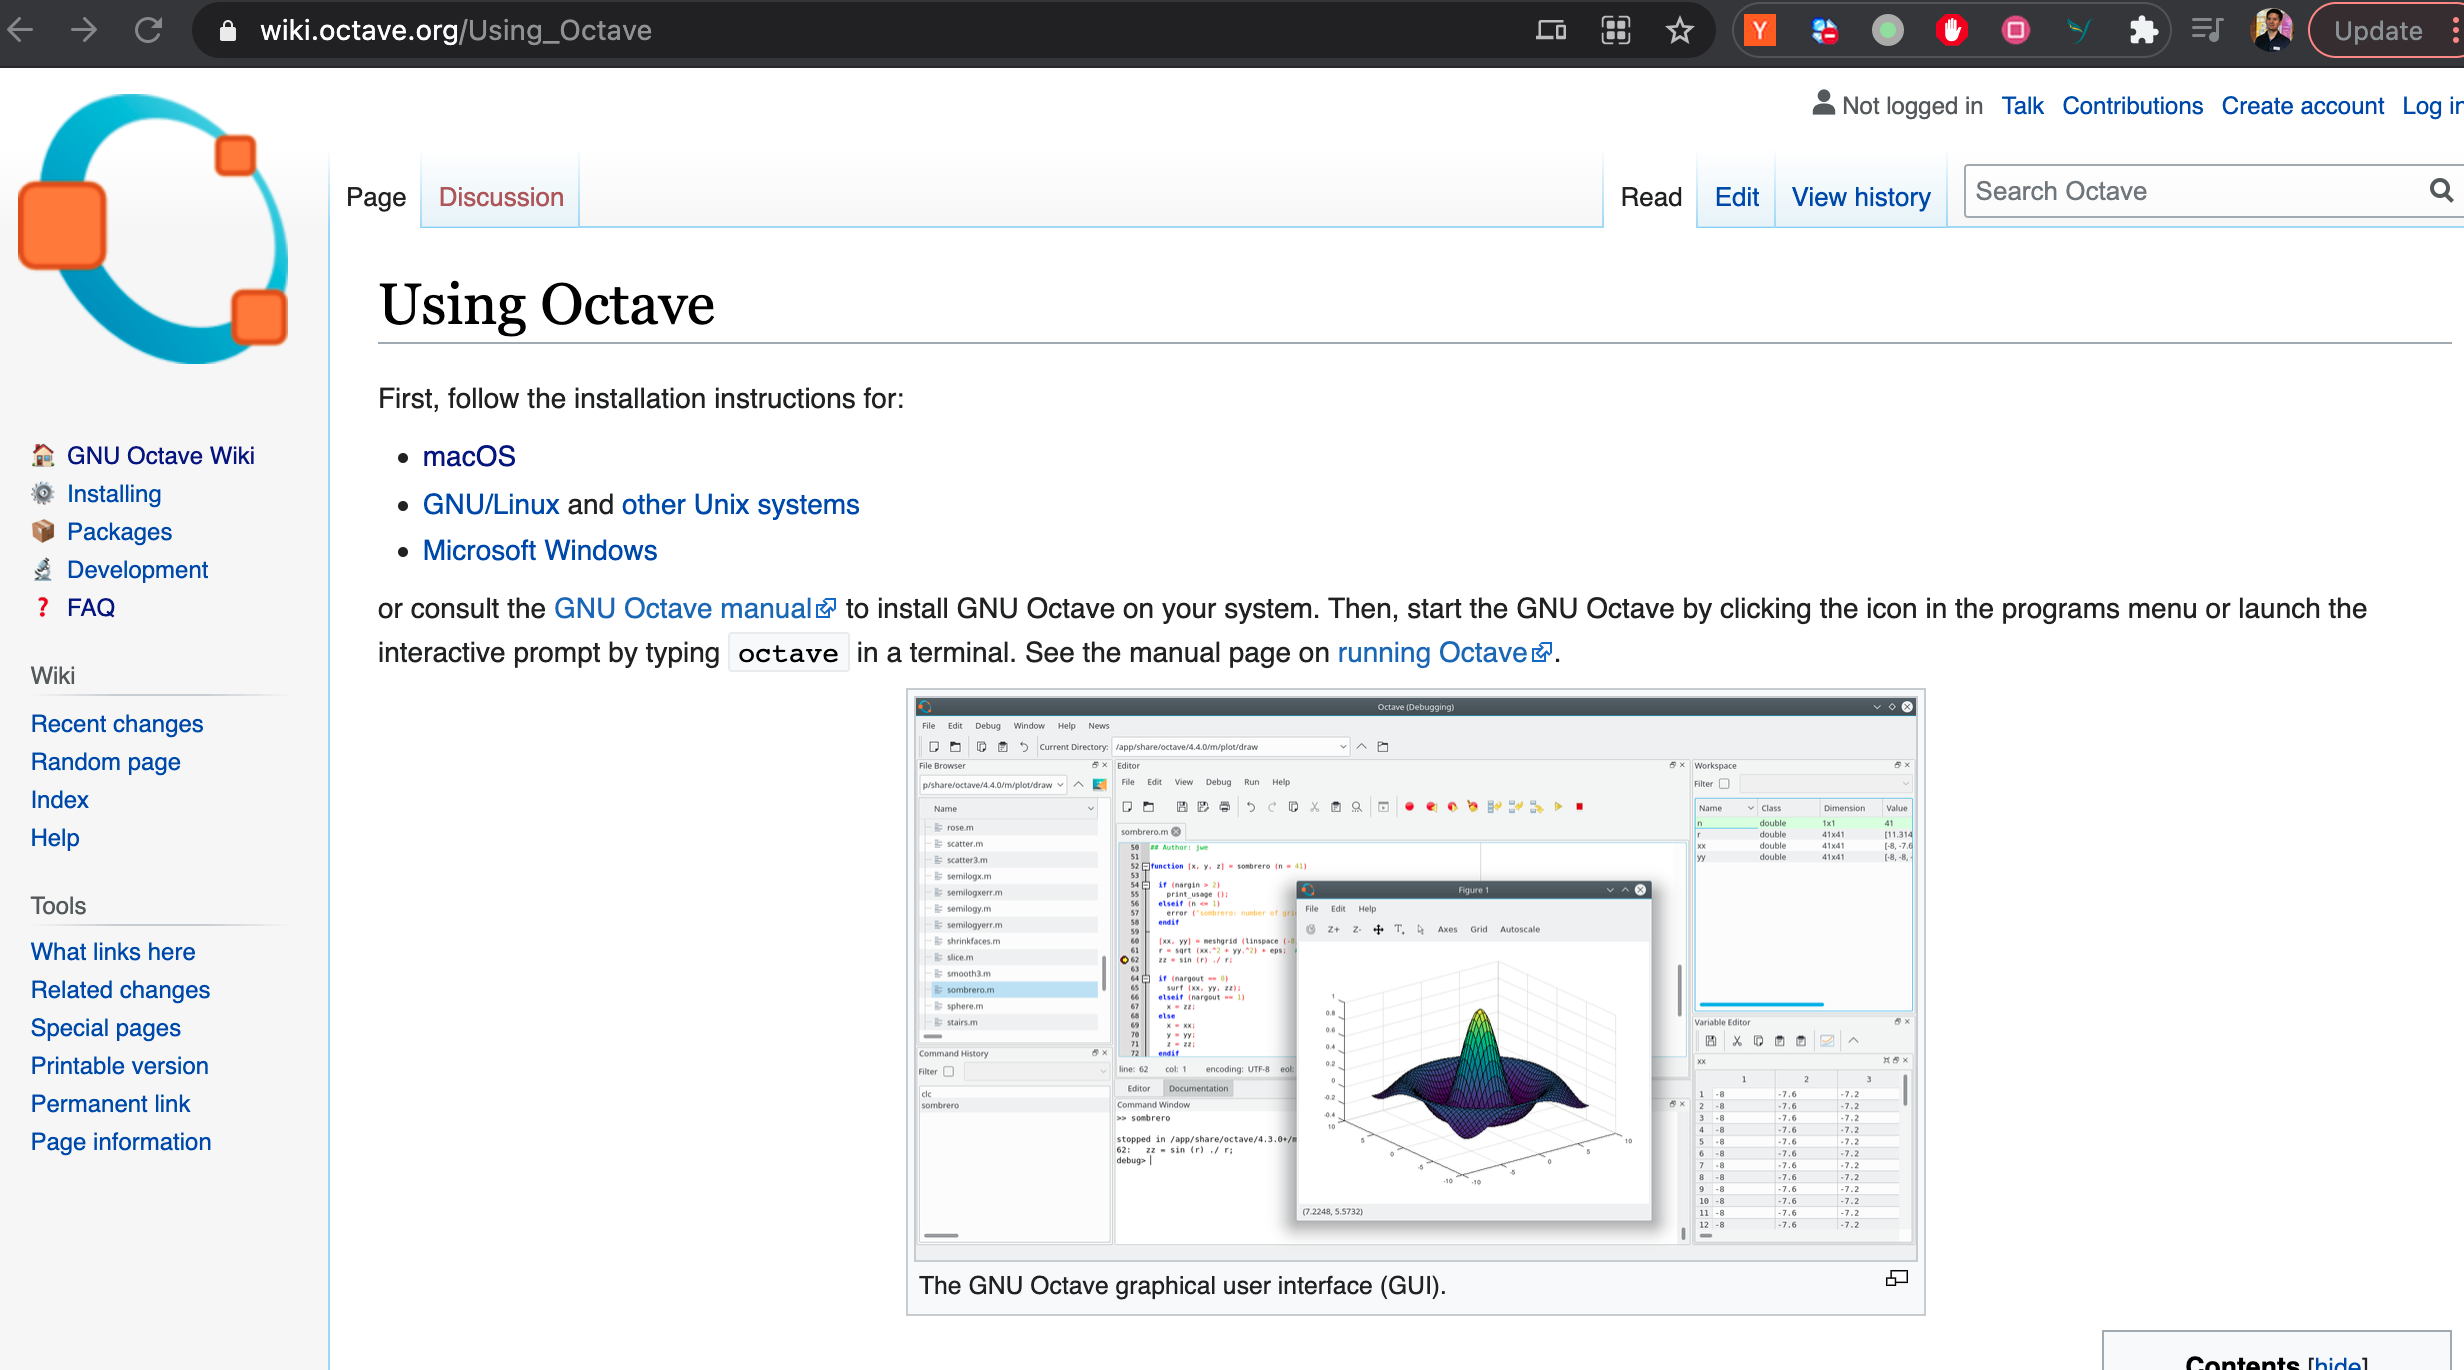
Task: Click the question mark icon beside FAQ
Action: pos(43,607)
